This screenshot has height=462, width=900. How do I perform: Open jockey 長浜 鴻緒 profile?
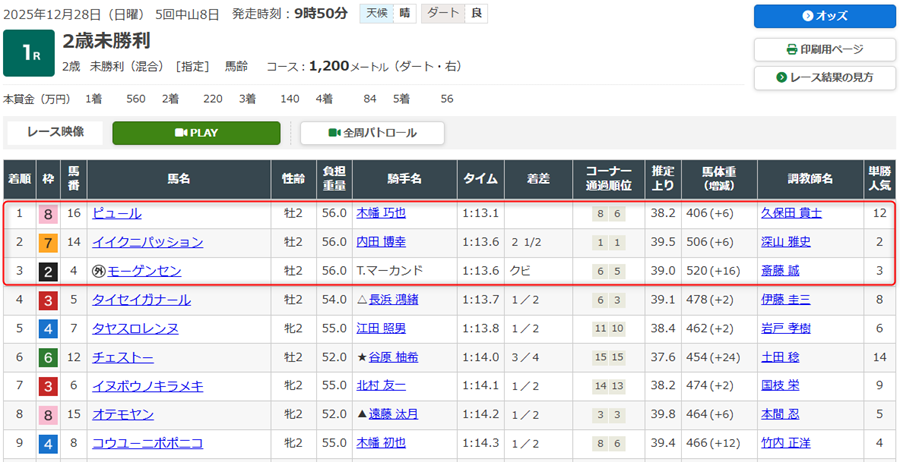click(393, 300)
